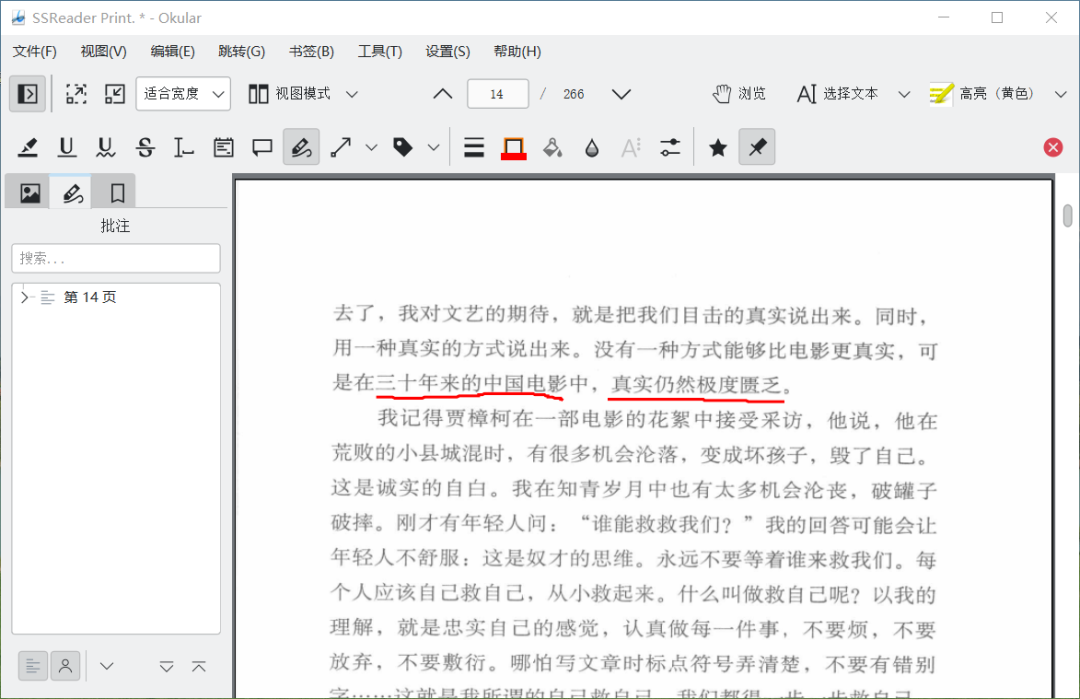Viewport: 1080px width, 699px height.
Task: Open the 书签(B) menu
Action: 311,52
